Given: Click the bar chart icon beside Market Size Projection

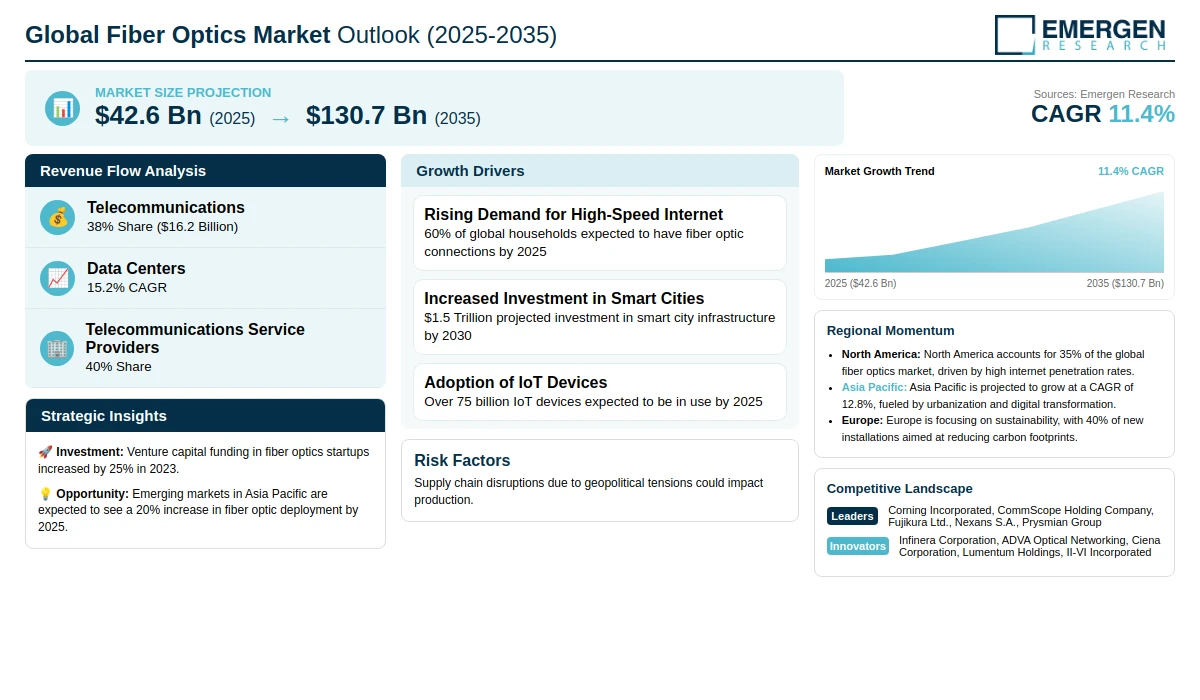Looking at the screenshot, I should 62,108.
